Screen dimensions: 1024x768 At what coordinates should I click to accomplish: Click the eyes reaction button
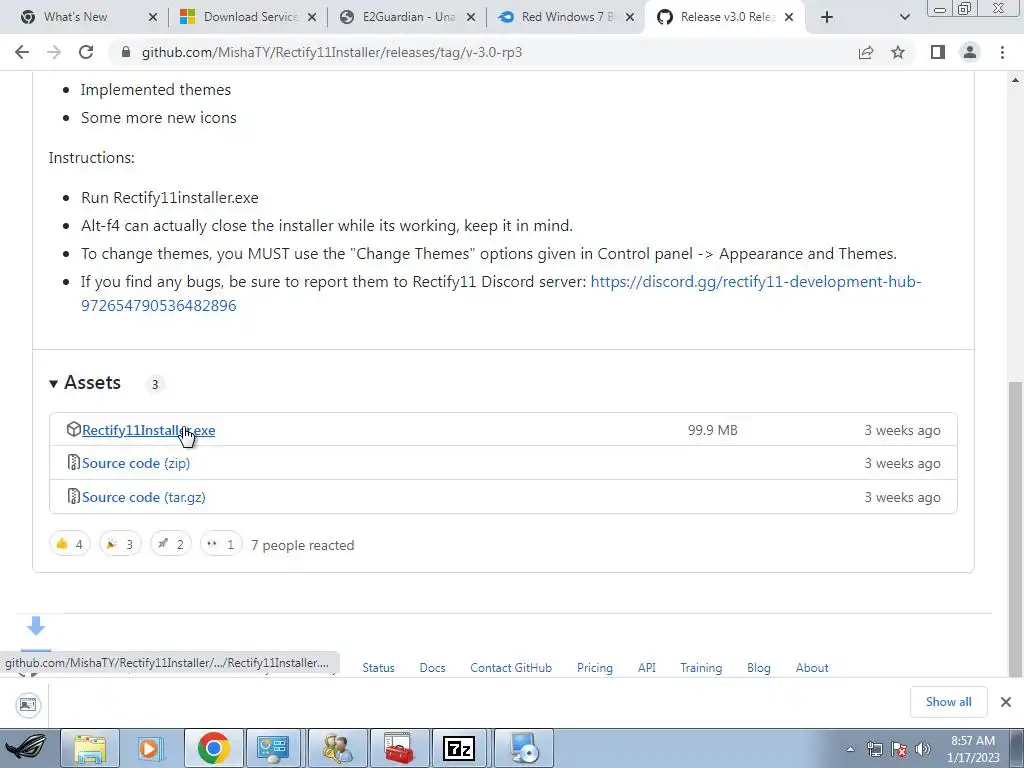[221, 544]
